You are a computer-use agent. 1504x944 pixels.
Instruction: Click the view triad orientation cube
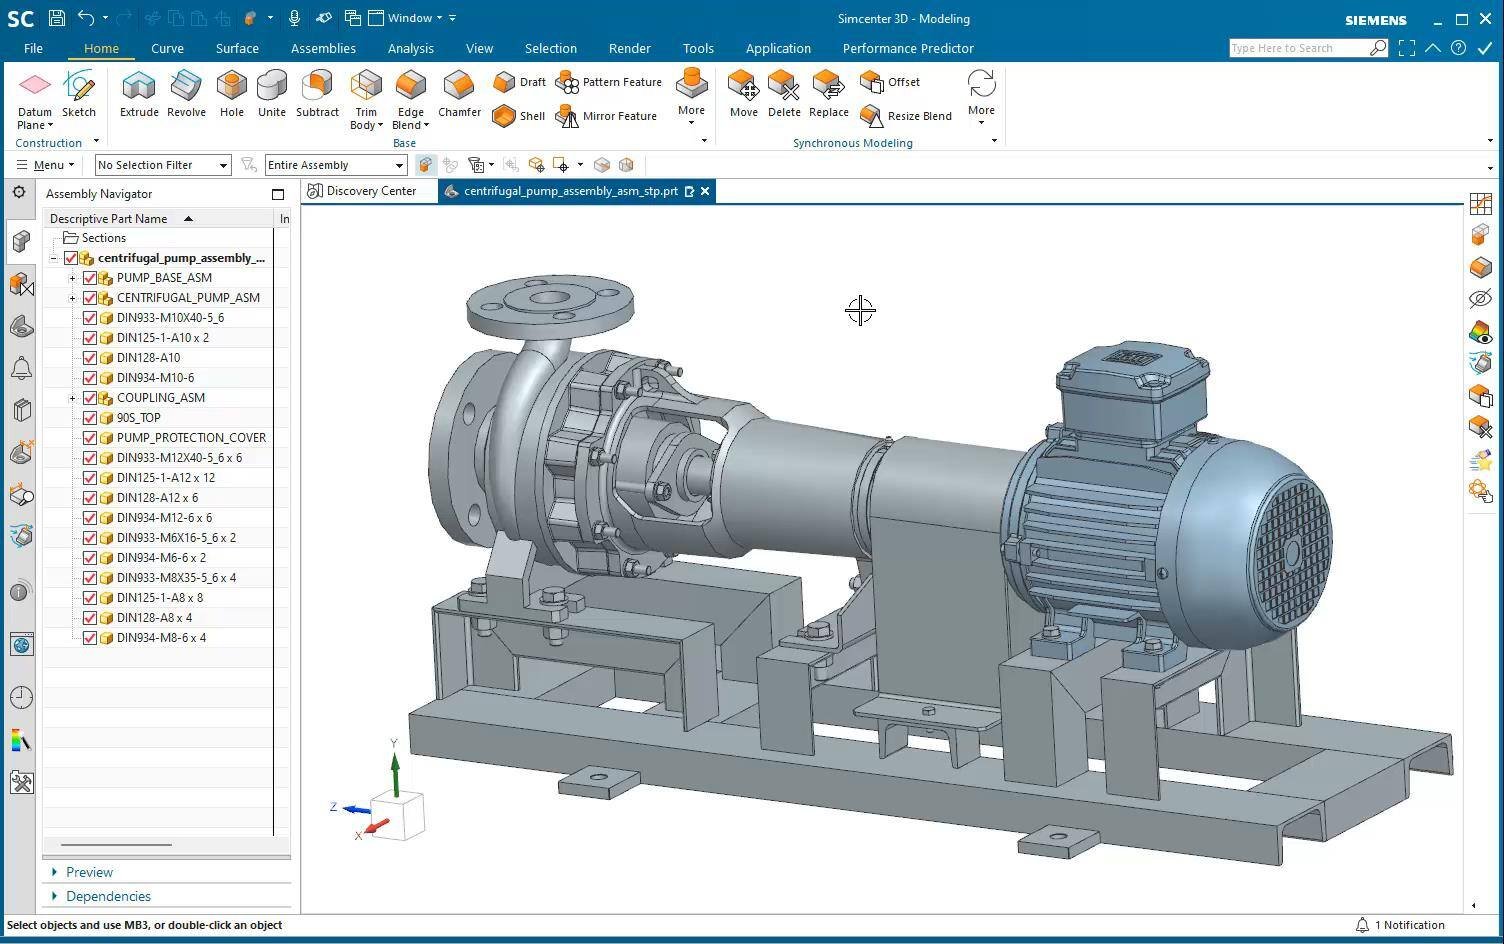(x=397, y=813)
